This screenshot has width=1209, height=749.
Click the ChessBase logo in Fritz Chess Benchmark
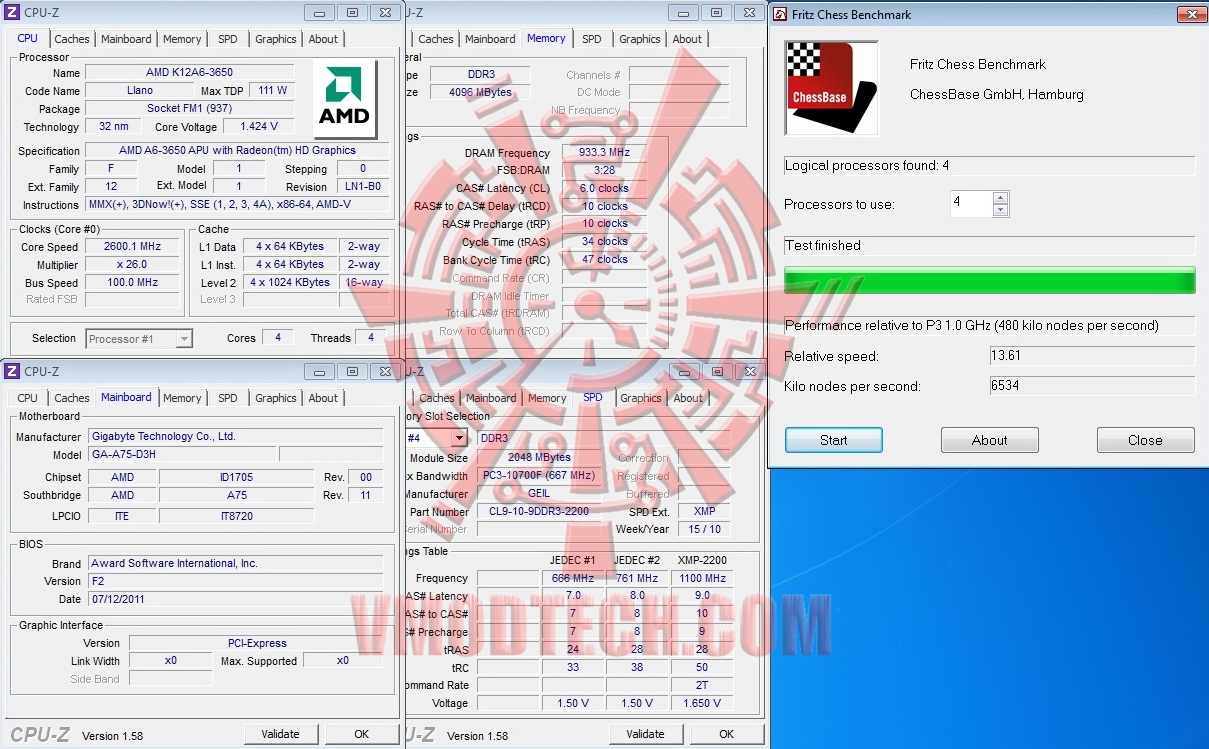coord(831,88)
